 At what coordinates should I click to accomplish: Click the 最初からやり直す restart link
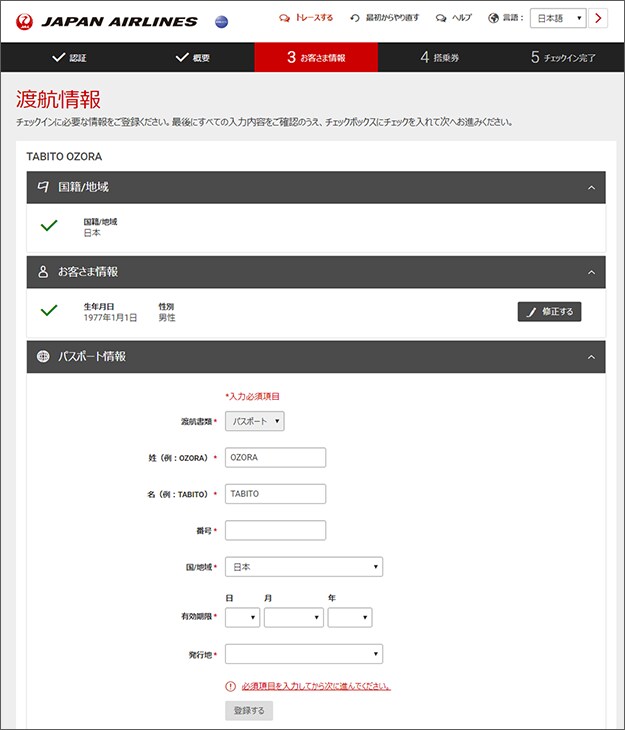385,18
